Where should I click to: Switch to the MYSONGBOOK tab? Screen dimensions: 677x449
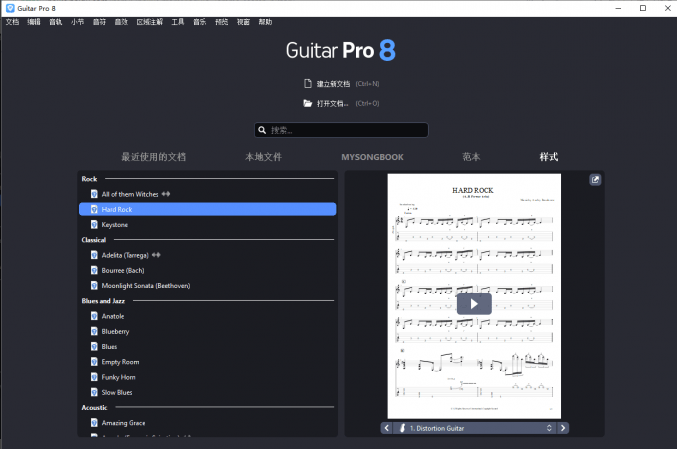click(x=372, y=157)
